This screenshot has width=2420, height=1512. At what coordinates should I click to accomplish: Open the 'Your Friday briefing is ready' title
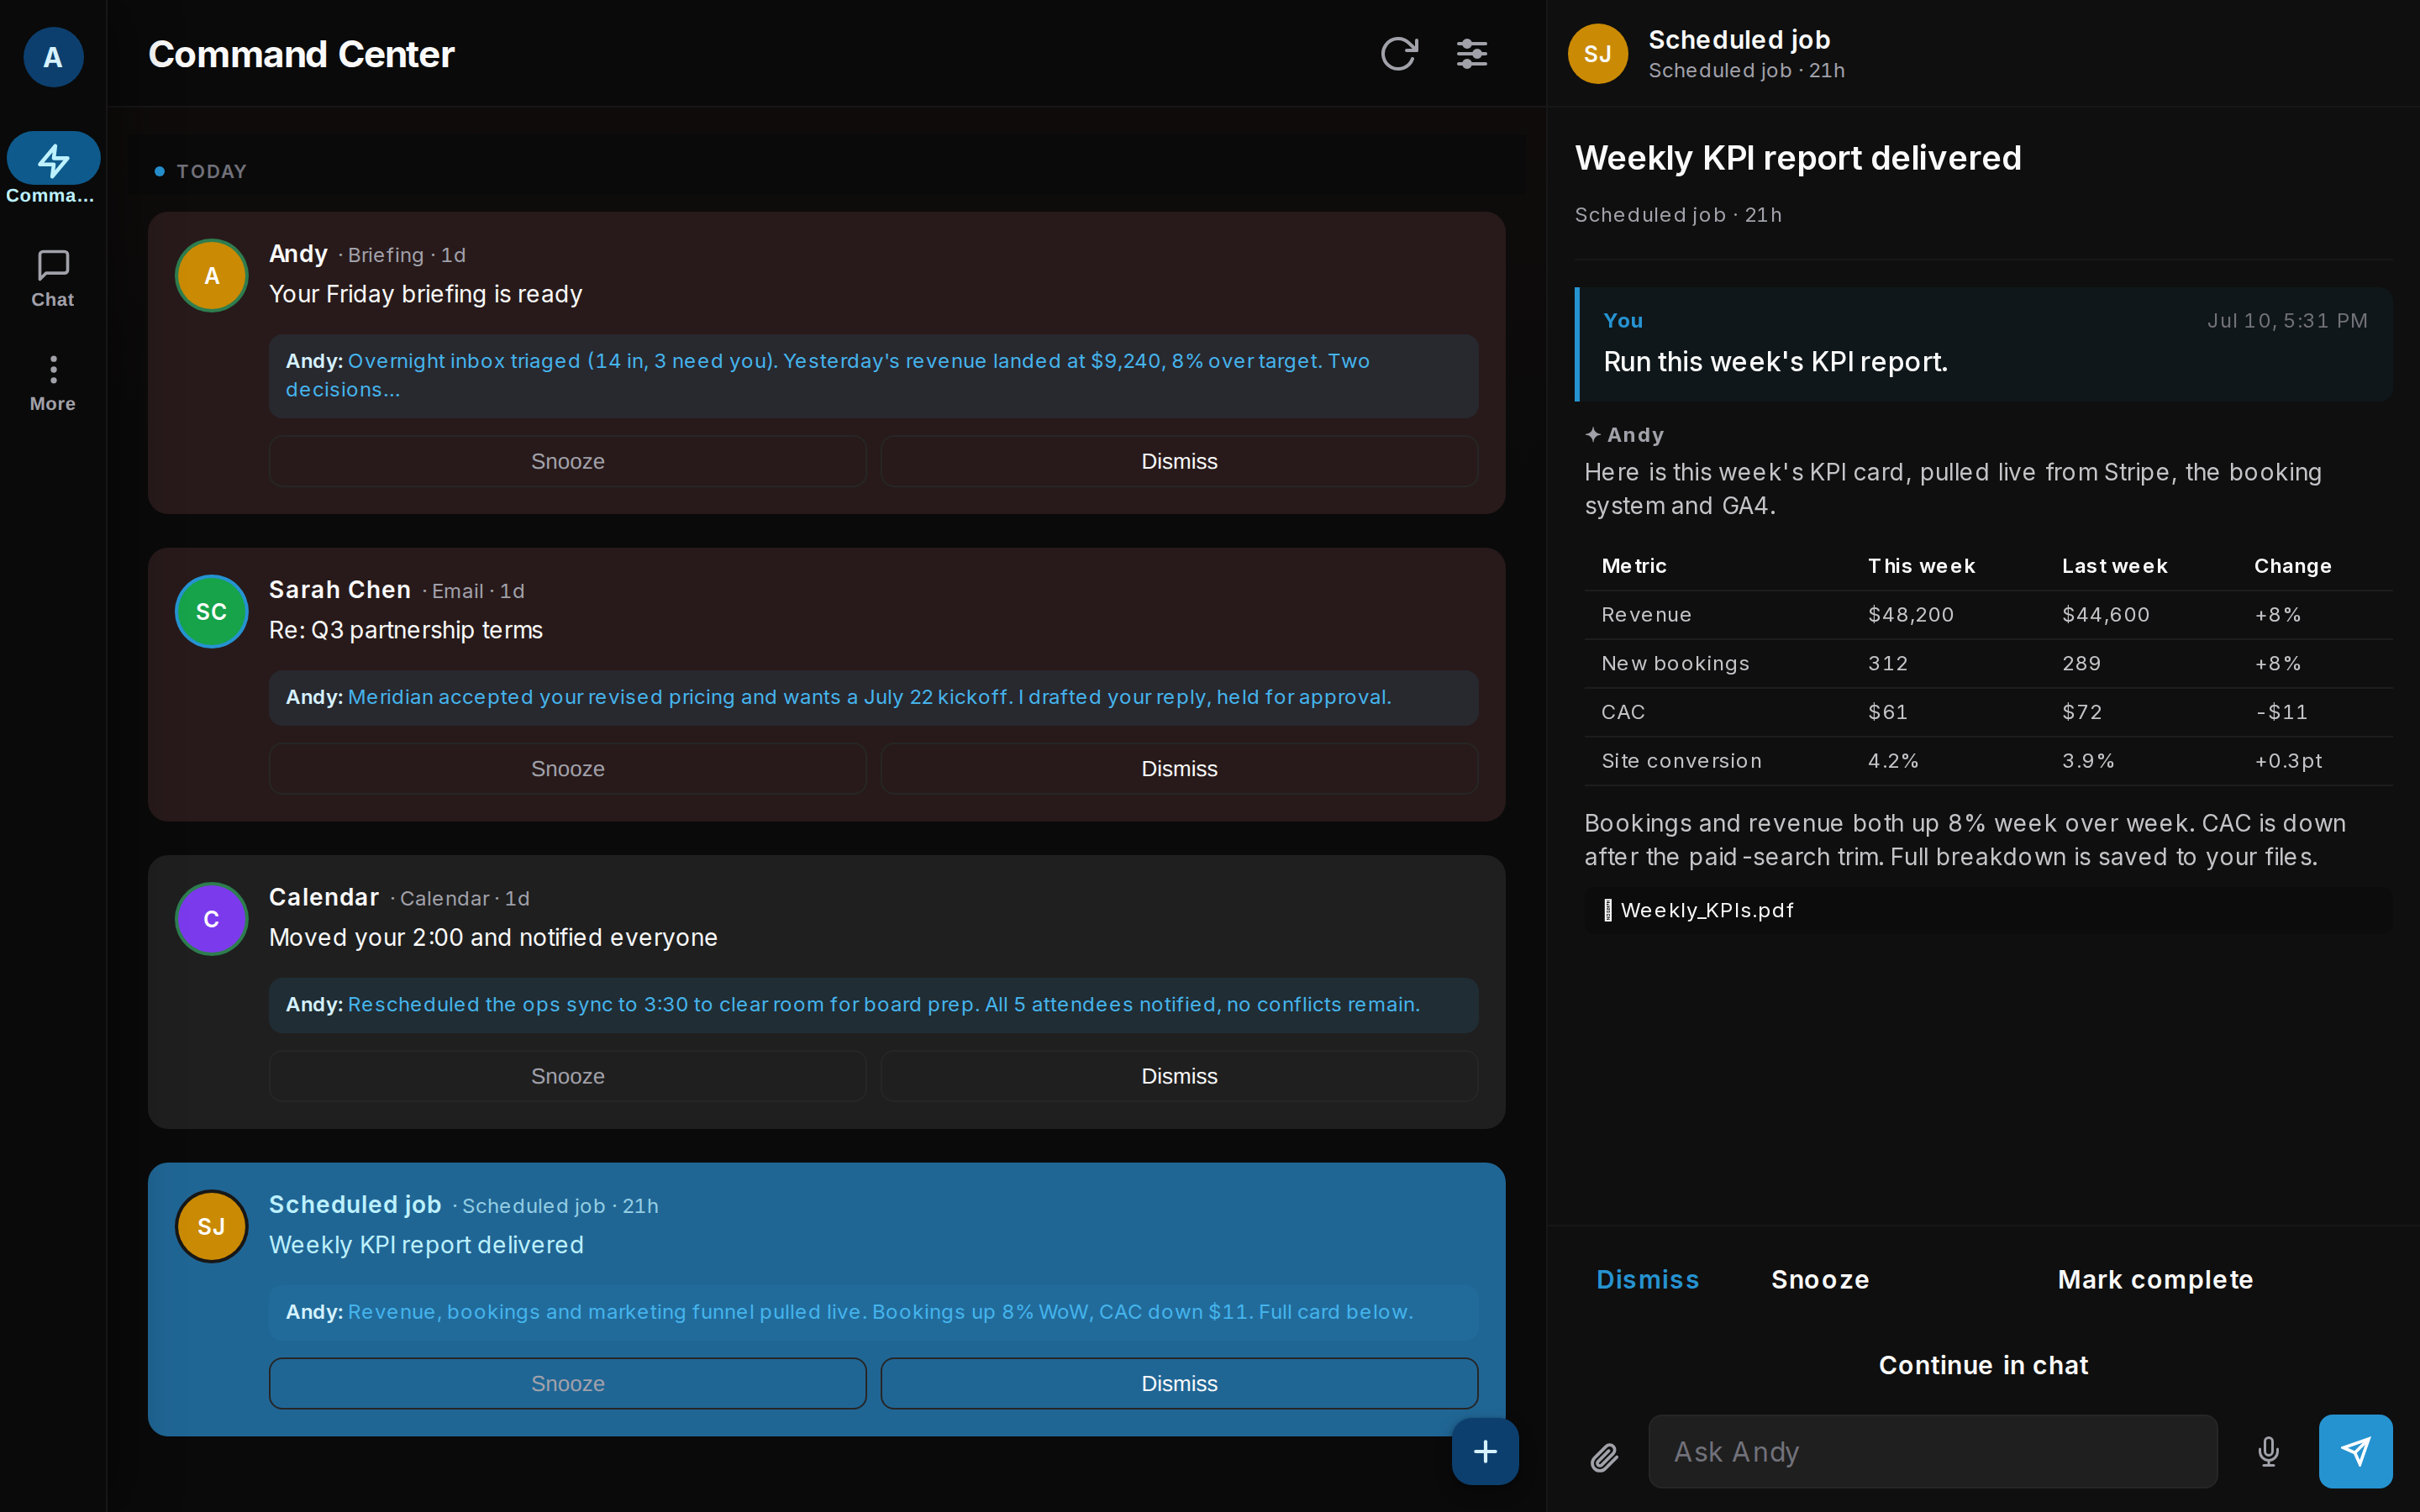click(x=425, y=294)
